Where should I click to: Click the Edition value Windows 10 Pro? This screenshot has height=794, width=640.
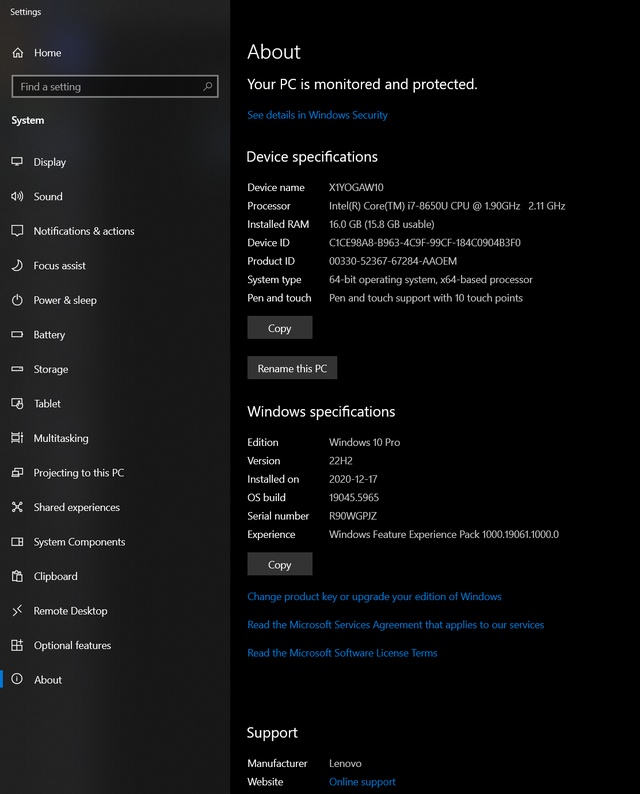coord(365,442)
